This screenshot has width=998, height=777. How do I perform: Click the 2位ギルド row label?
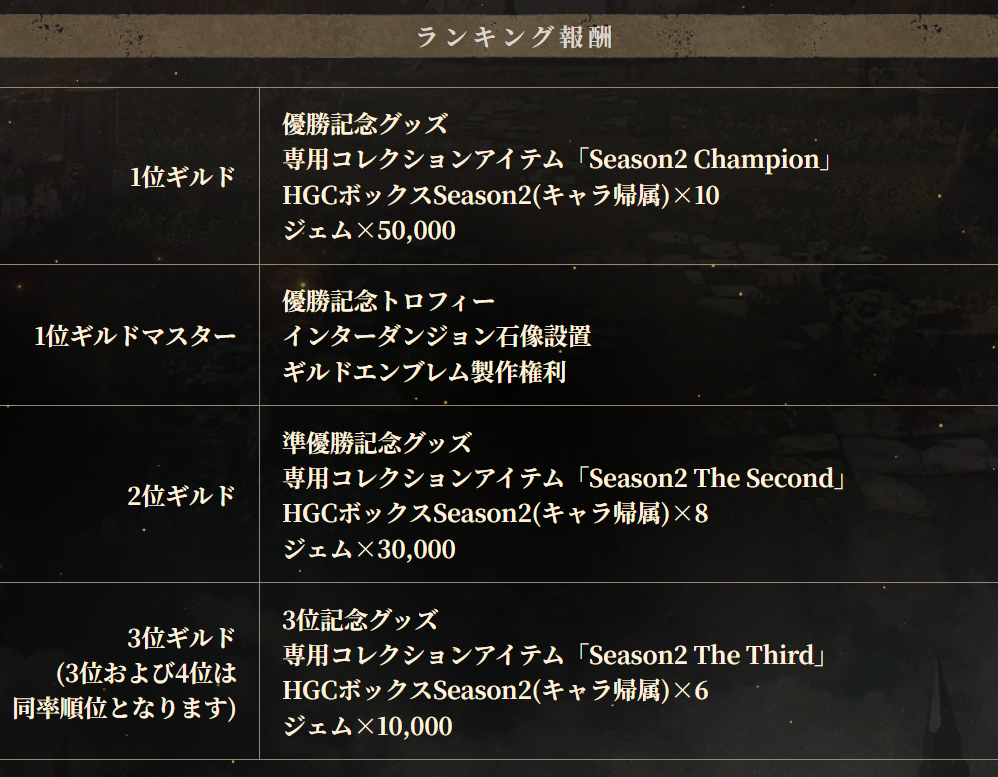tap(182, 495)
